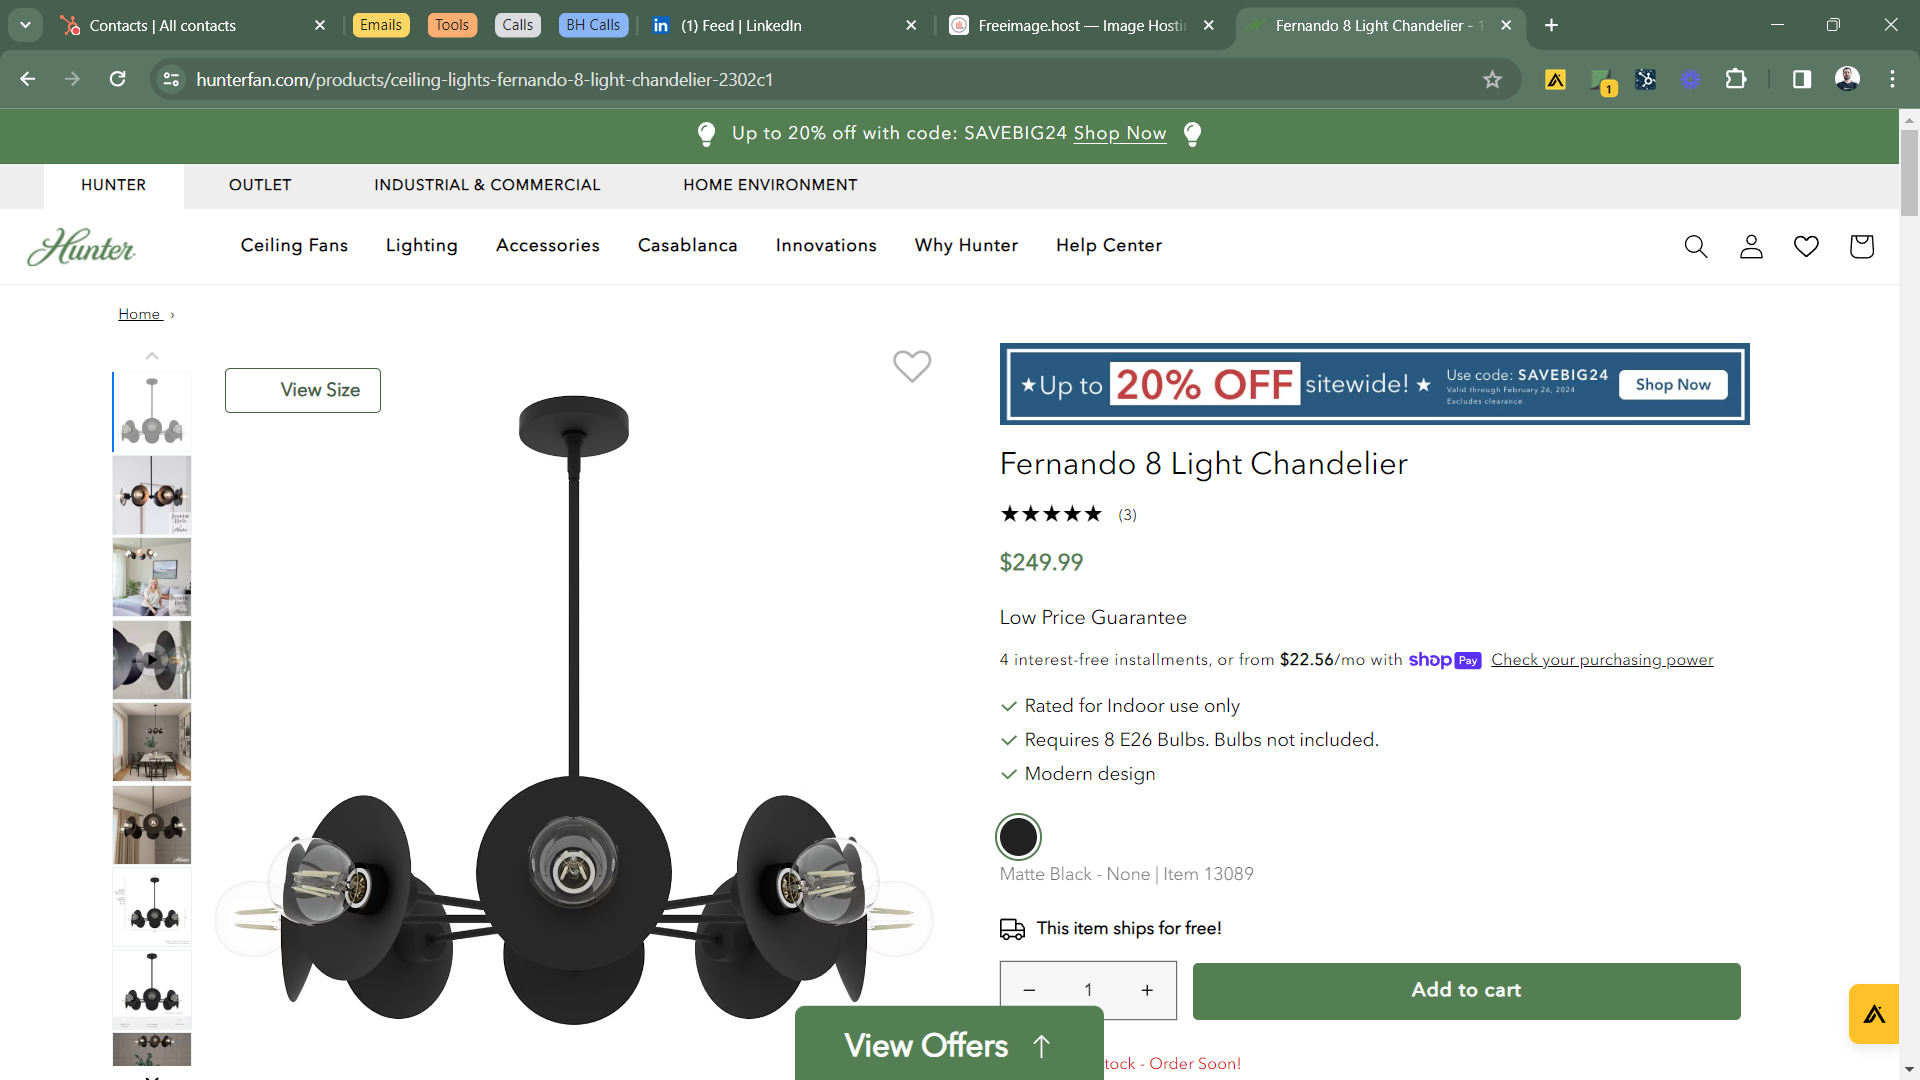
Task: Select the dining room thumbnail image
Action: click(x=152, y=742)
